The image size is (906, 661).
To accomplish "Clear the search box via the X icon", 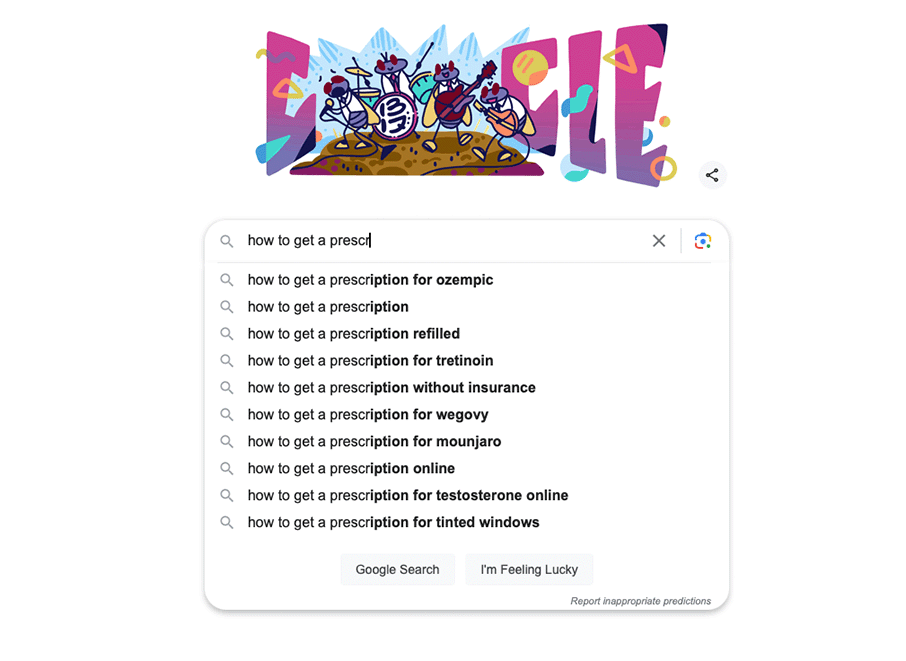I will pyautogui.click(x=658, y=241).
